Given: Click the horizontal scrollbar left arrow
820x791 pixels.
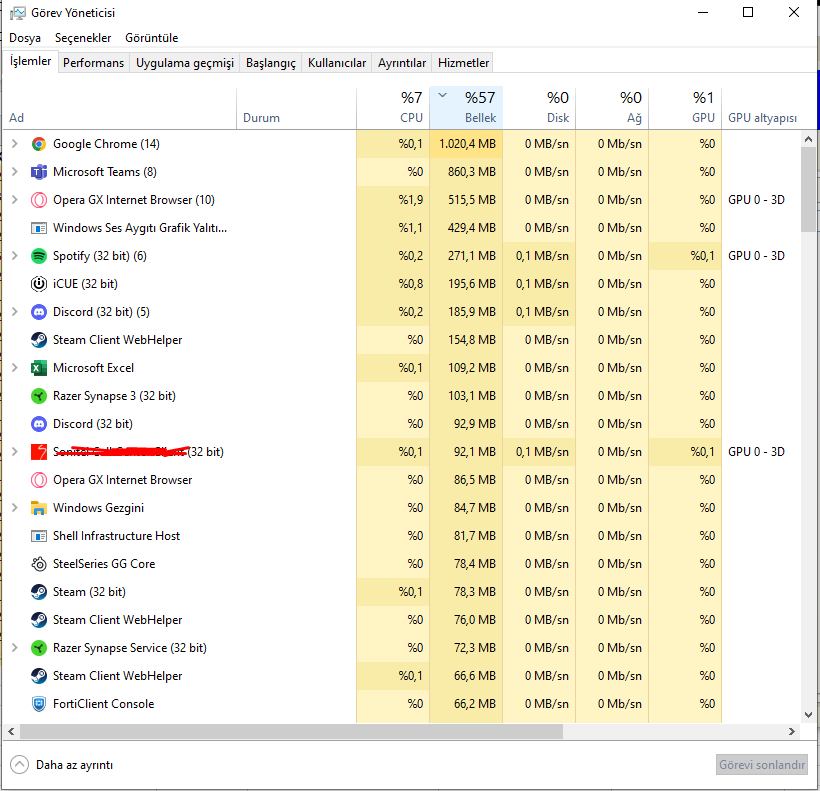Looking at the screenshot, I should [x=11, y=731].
